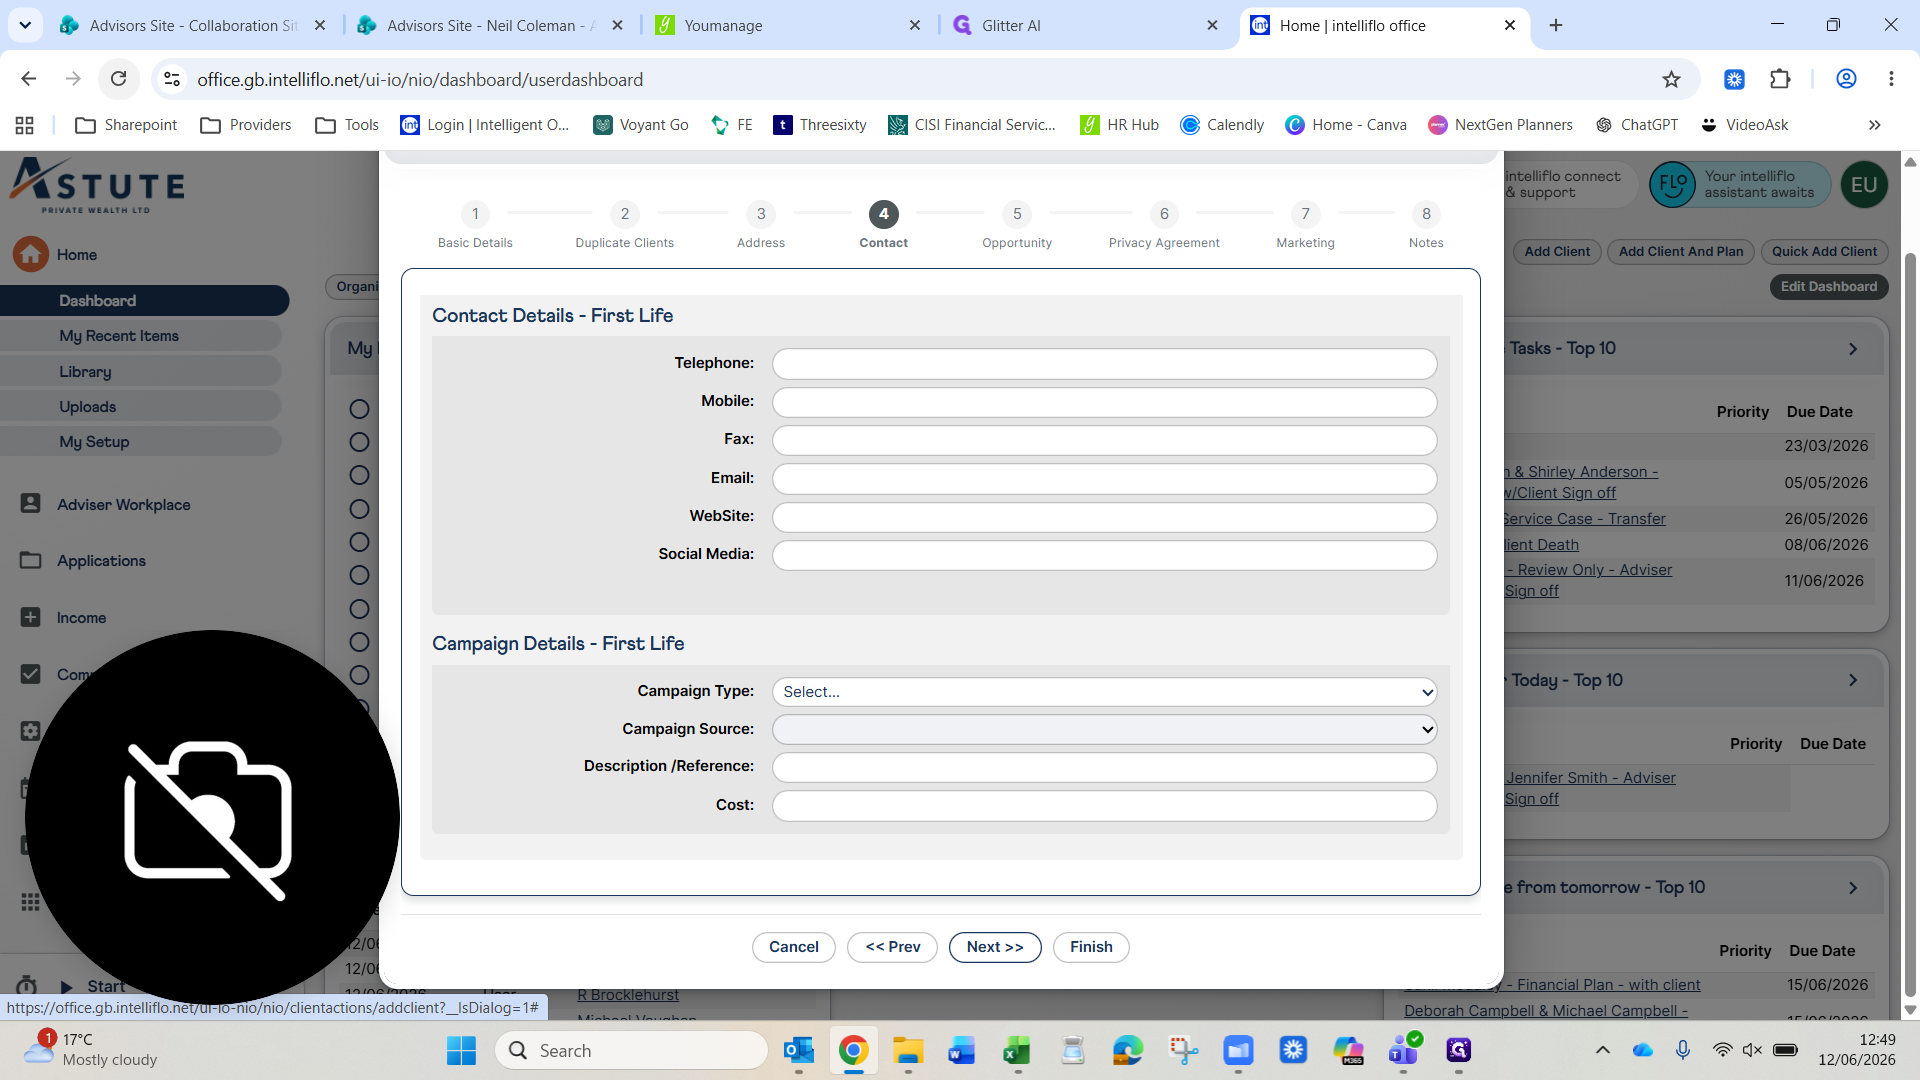Show hidden system tray icons

point(1602,1050)
